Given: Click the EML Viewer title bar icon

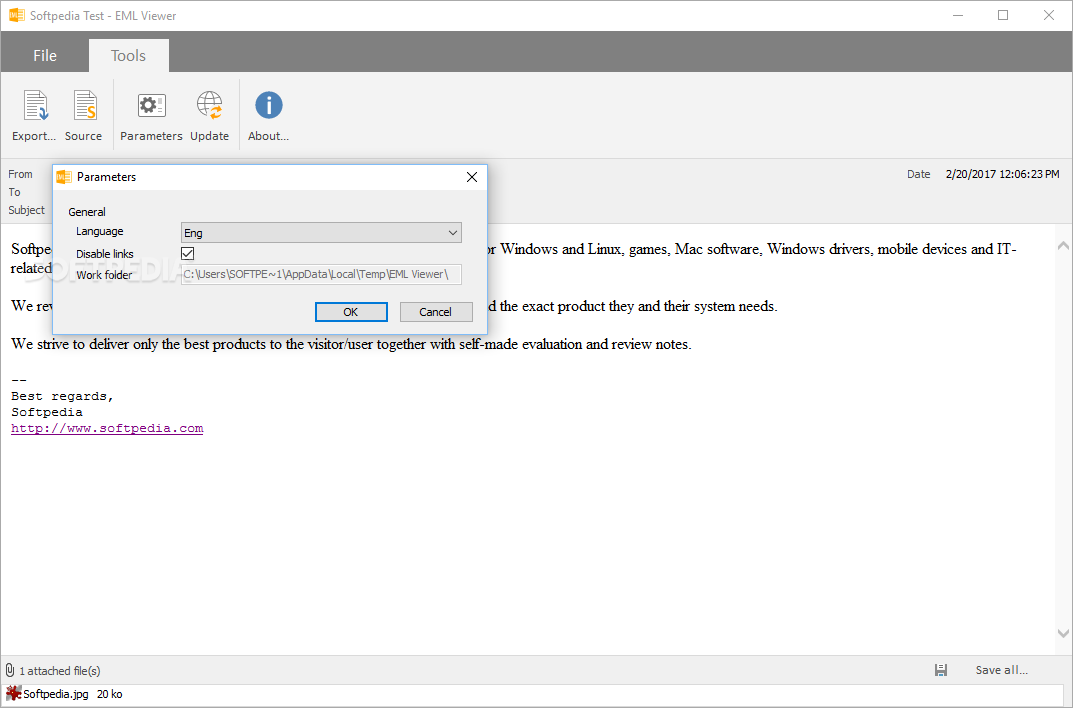Looking at the screenshot, I should tap(16, 15).
